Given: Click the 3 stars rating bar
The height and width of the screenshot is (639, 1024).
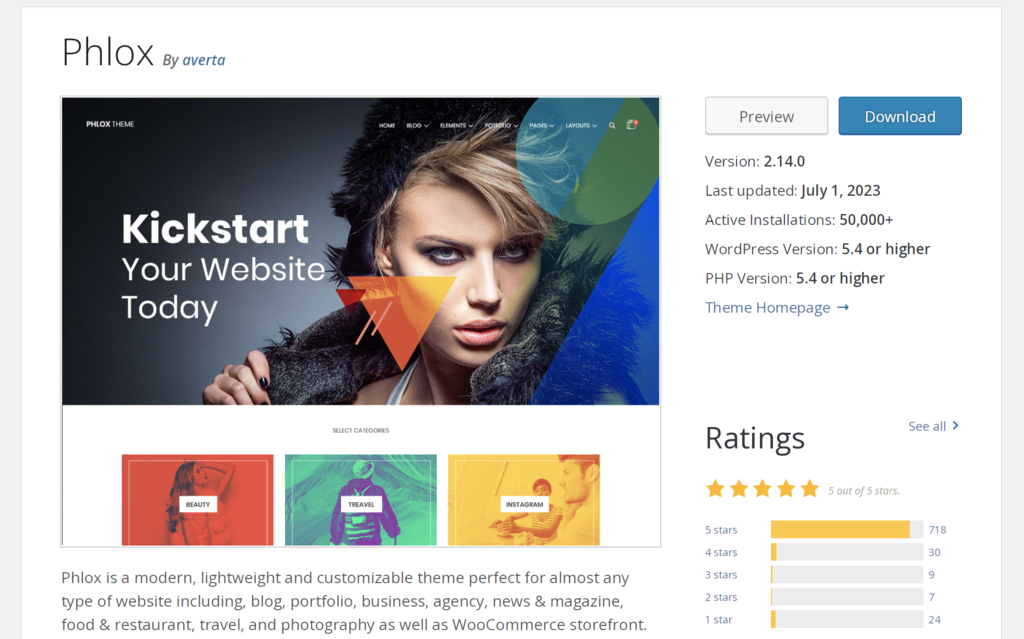Looking at the screenshot, I should 846,574.
